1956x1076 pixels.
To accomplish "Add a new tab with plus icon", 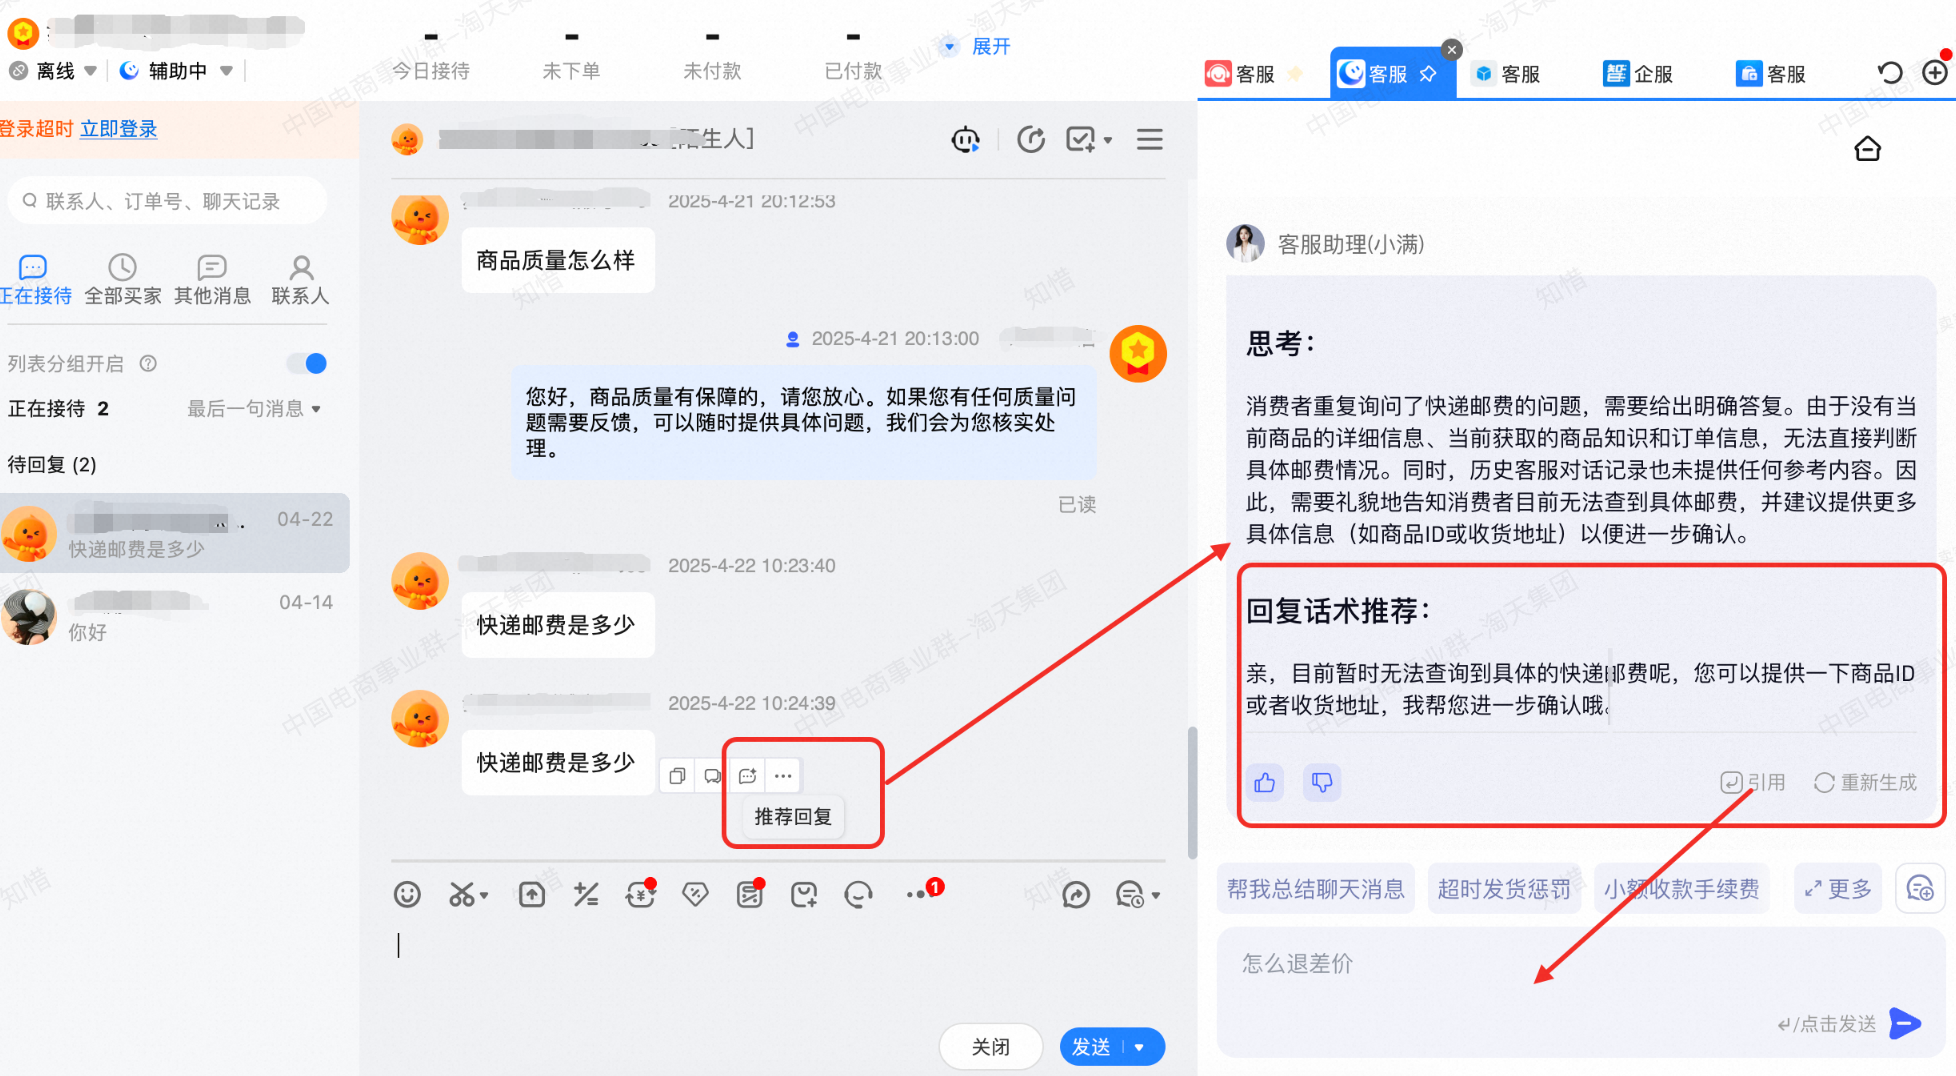I will coord(1935,73).
